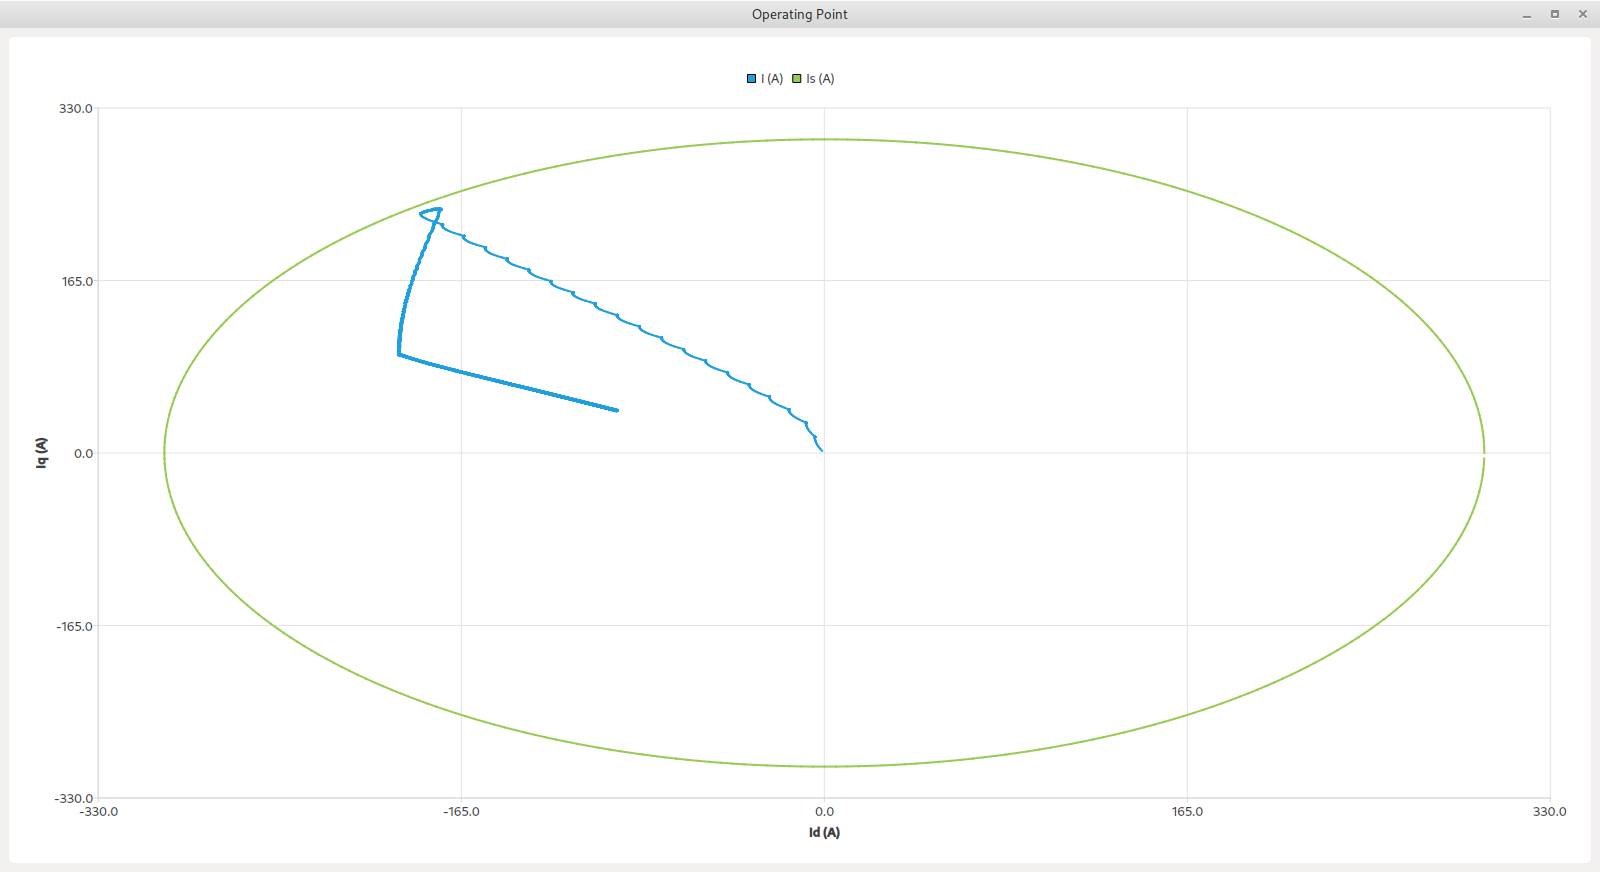This screenshot has height=872, width=1600.
Task: Minimize the Operating Point window
Action: click(1527, 14)
